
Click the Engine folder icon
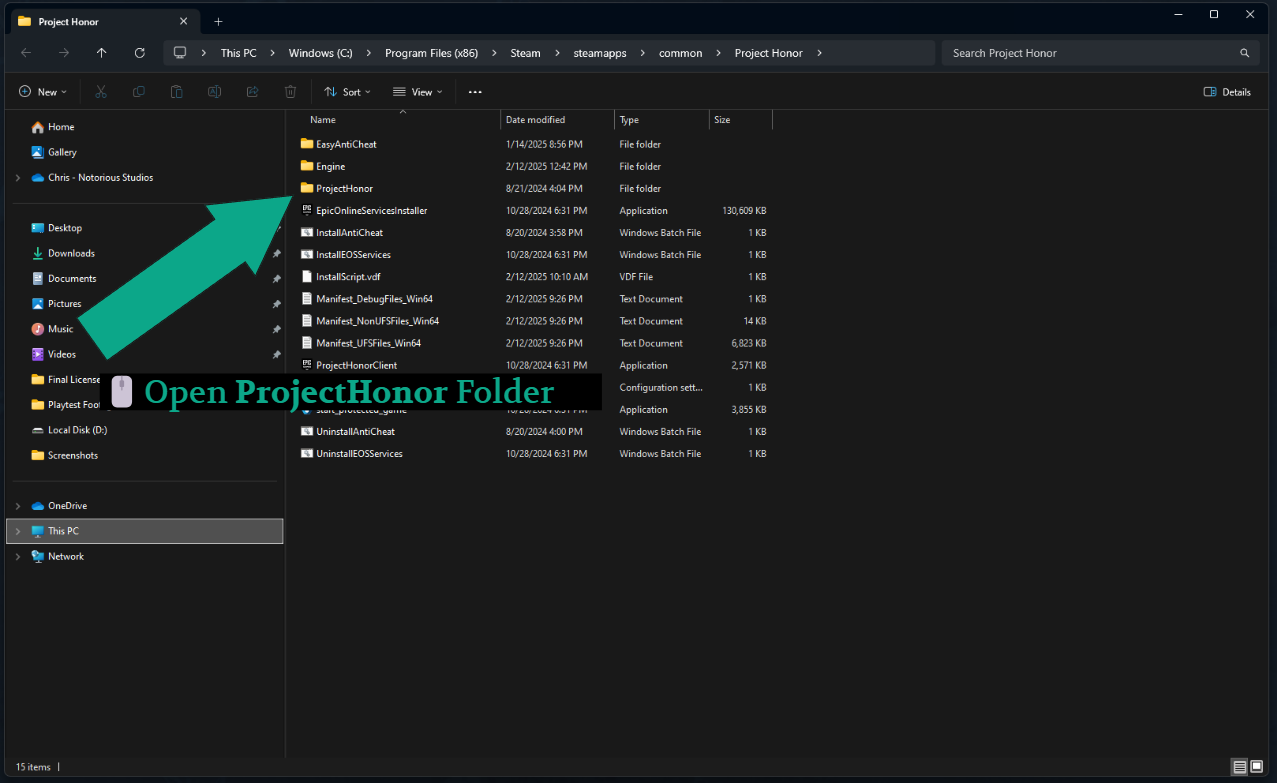pos(307,166)
